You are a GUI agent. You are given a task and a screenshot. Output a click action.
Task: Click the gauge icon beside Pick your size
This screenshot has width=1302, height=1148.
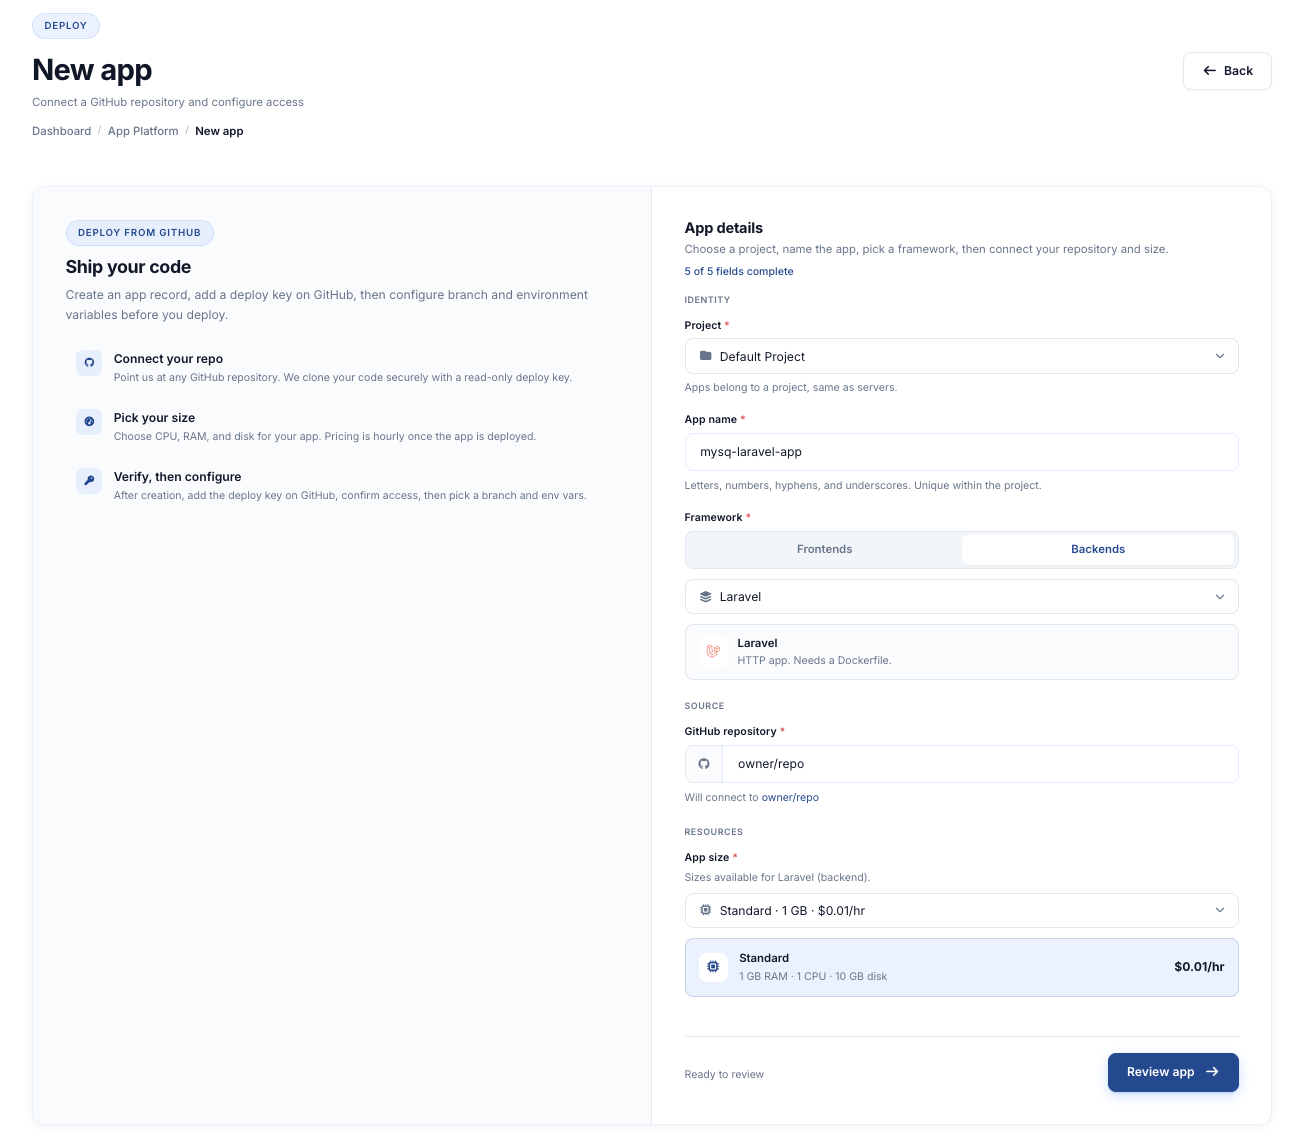89,422
